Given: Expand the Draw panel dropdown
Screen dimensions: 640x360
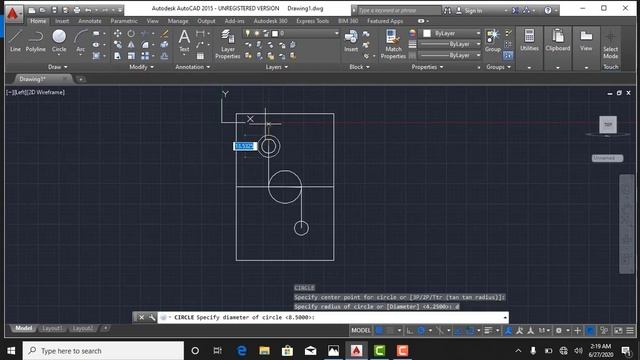Looking at the screenshot, I should point(58,67).
